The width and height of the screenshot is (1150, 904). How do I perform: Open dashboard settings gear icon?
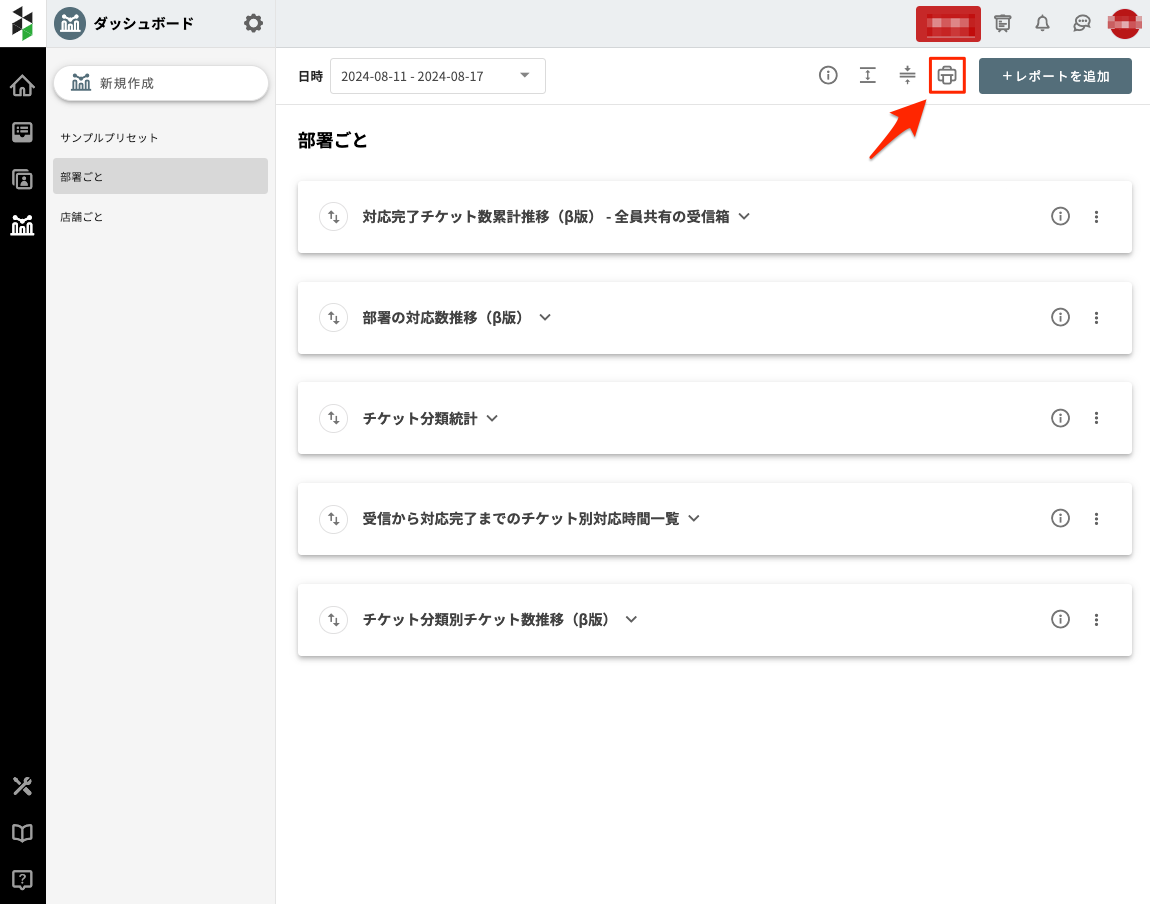click(254, 23)
